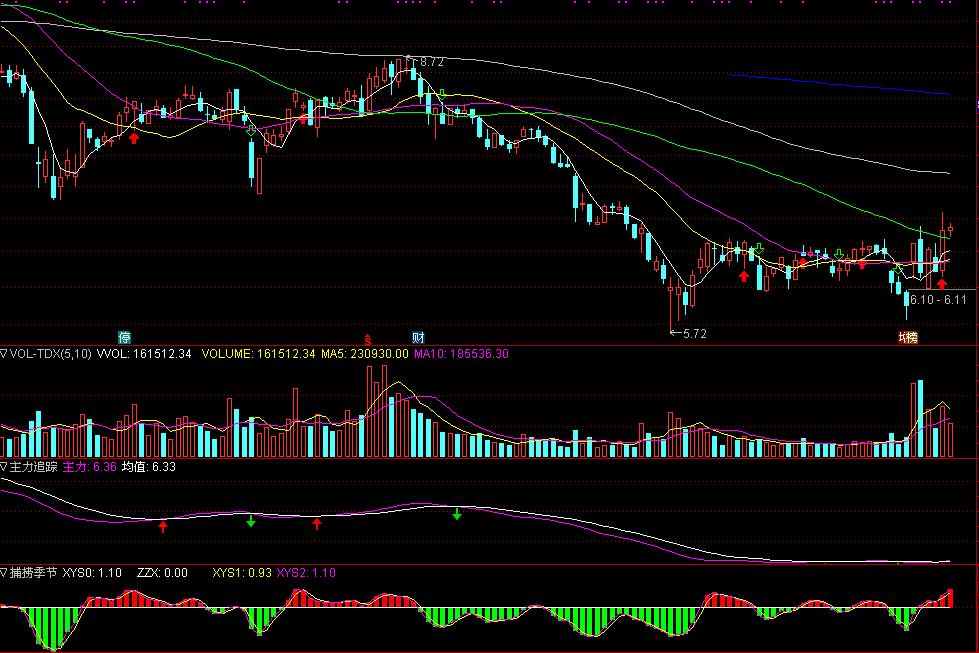Viewport: 979px width, 653px height.
Task: Click the MA5: 230930.00 volume average
Action: [365, 354]
